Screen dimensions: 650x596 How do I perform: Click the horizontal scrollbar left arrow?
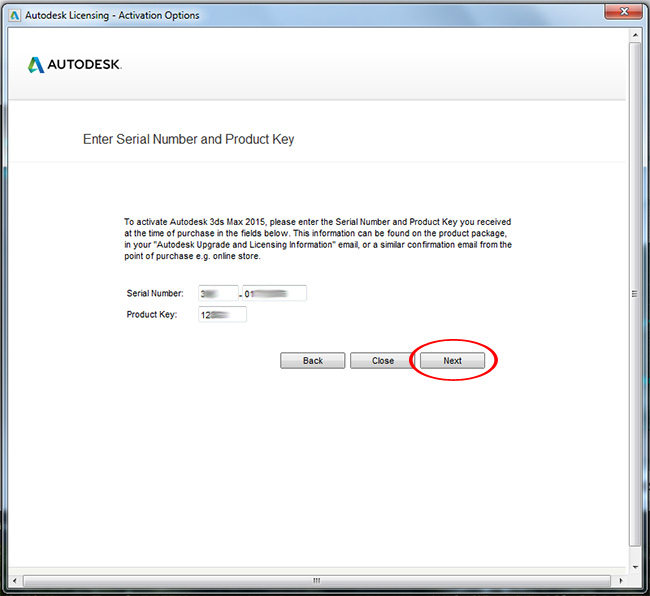coord(15,581)
